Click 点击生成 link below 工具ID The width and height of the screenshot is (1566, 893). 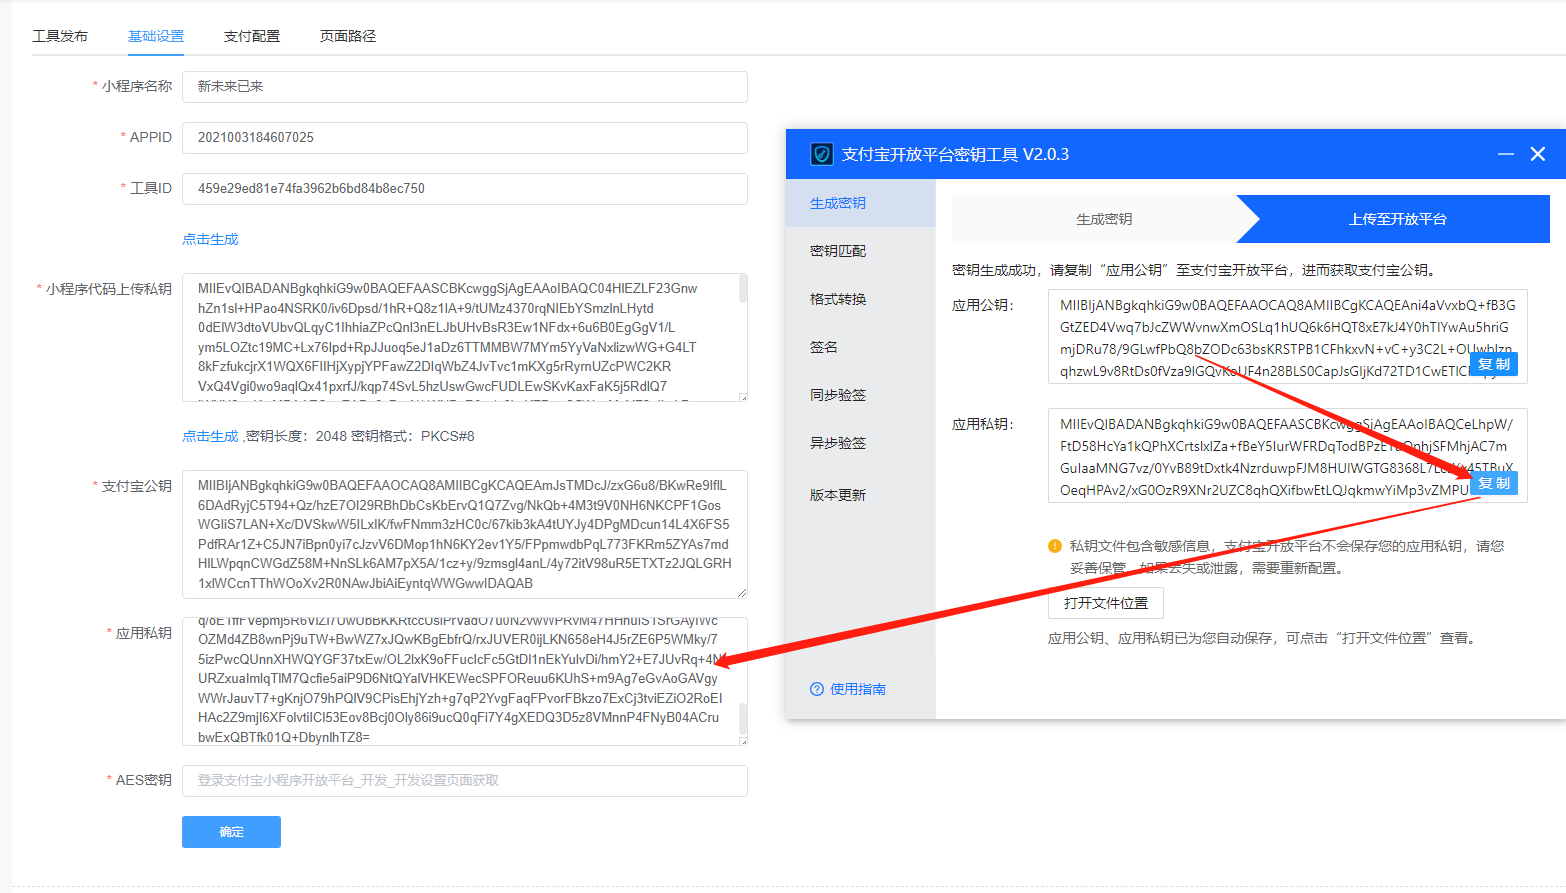pyautogui.click(x=210, y=239)
